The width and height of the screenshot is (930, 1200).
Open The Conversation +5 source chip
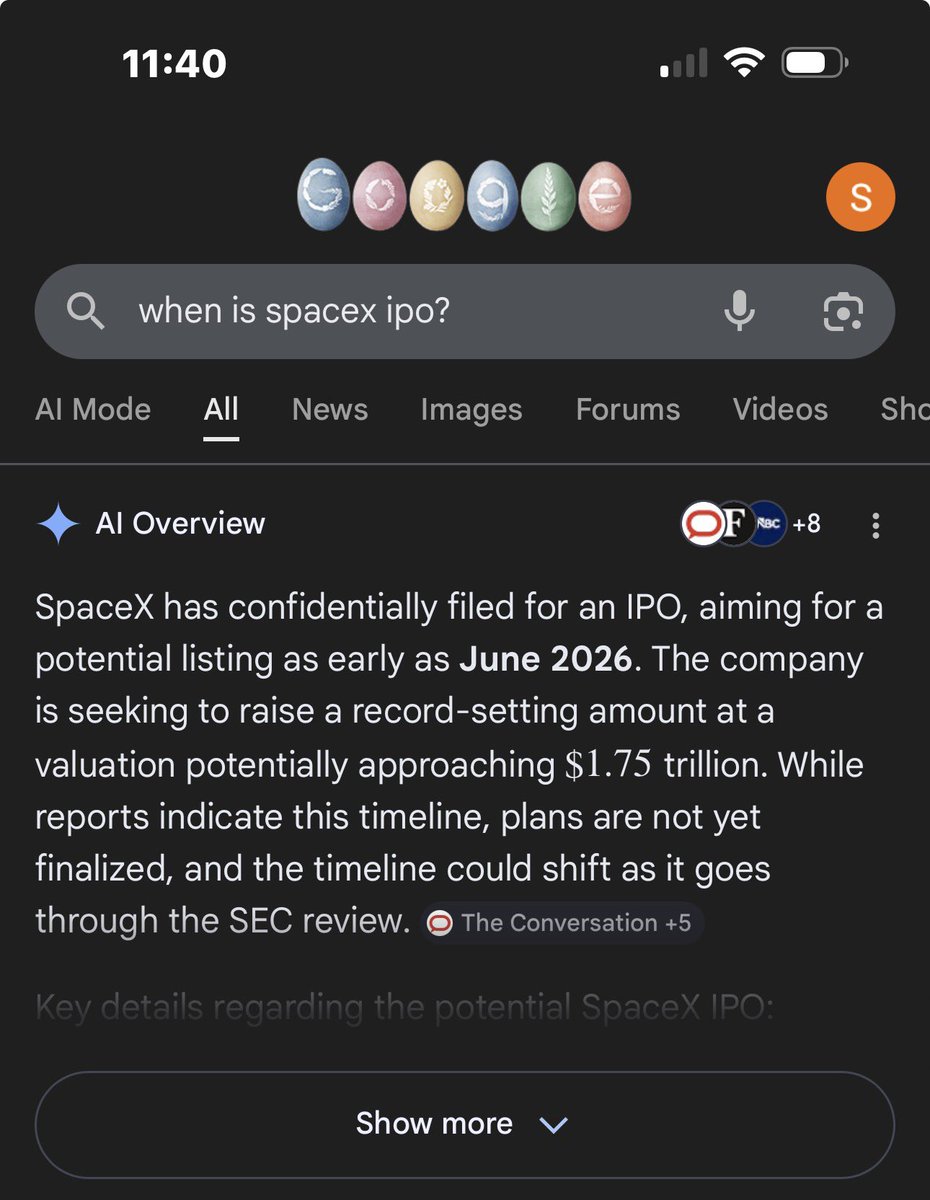[x=563, y=923]
